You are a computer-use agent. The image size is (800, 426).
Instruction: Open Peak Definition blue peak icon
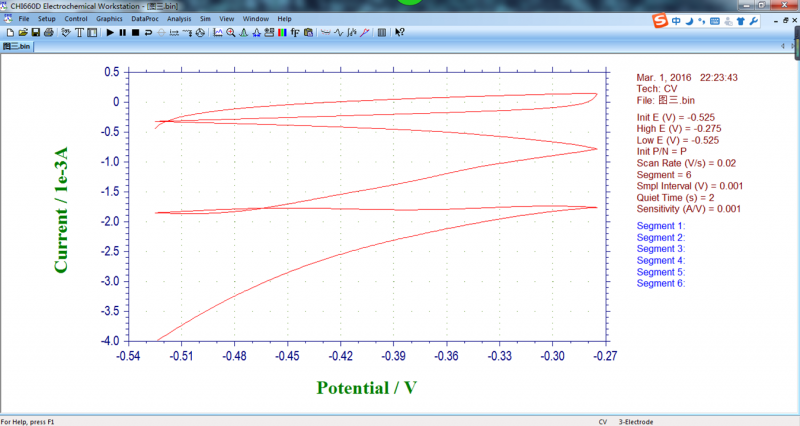pyautogui.click(x=256, y=32)
